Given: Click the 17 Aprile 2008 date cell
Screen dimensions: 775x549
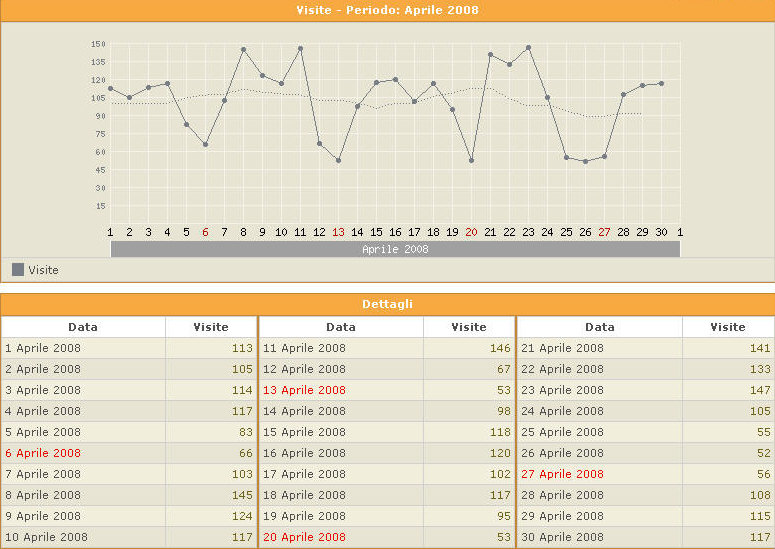Looking at the screenshot, I should (341, 474).
